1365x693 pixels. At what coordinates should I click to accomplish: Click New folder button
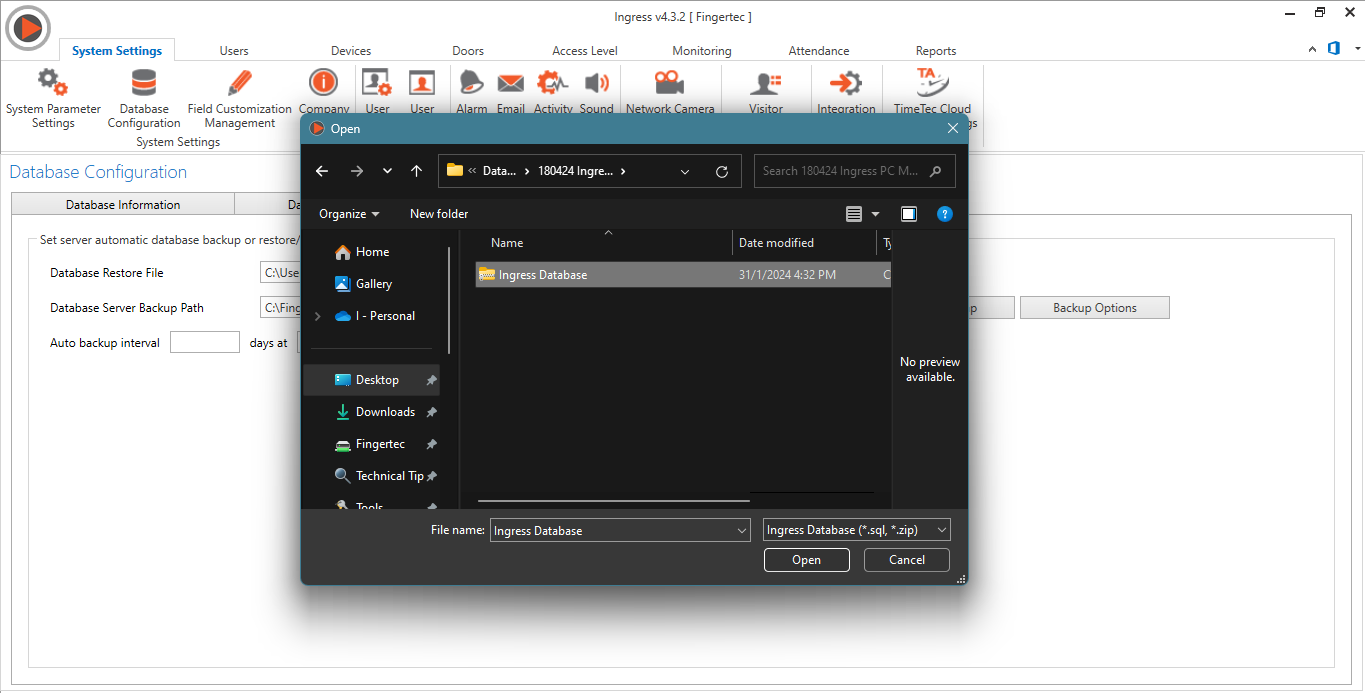point(439,214)
